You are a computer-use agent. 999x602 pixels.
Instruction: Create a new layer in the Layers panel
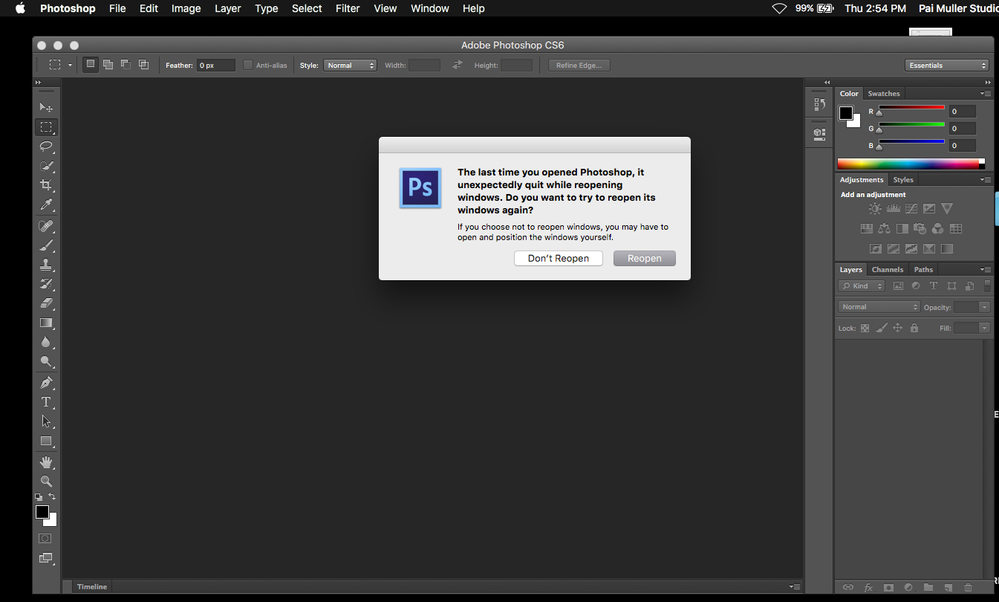click(947, 587)
